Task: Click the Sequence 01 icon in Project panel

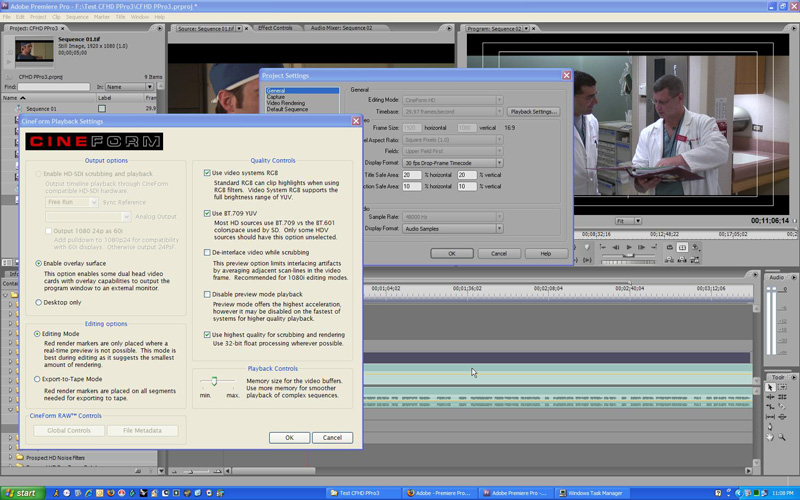Action: 20,108
